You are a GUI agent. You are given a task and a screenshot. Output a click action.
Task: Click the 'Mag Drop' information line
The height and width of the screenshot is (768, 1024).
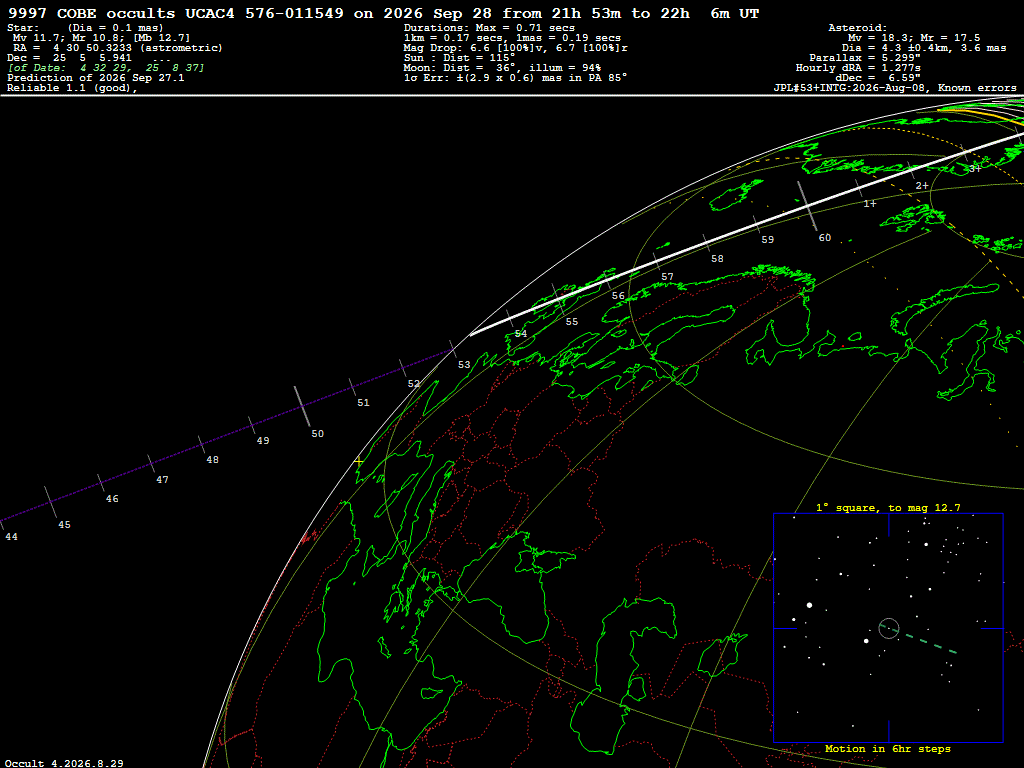pos(516,48)
